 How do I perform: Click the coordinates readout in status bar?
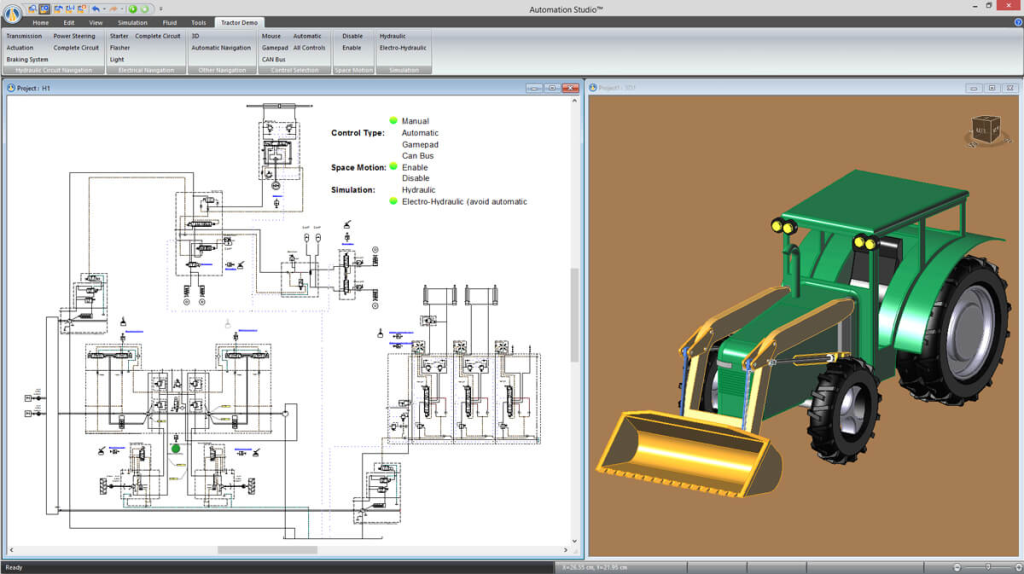[x=594, y=567]
